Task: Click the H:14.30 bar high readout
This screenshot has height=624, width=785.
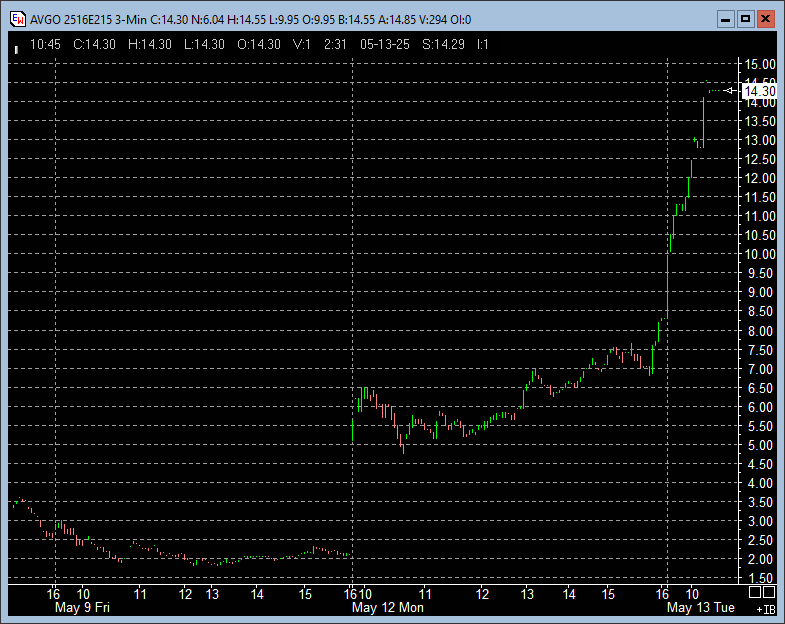Action: [x=150, y=45]
